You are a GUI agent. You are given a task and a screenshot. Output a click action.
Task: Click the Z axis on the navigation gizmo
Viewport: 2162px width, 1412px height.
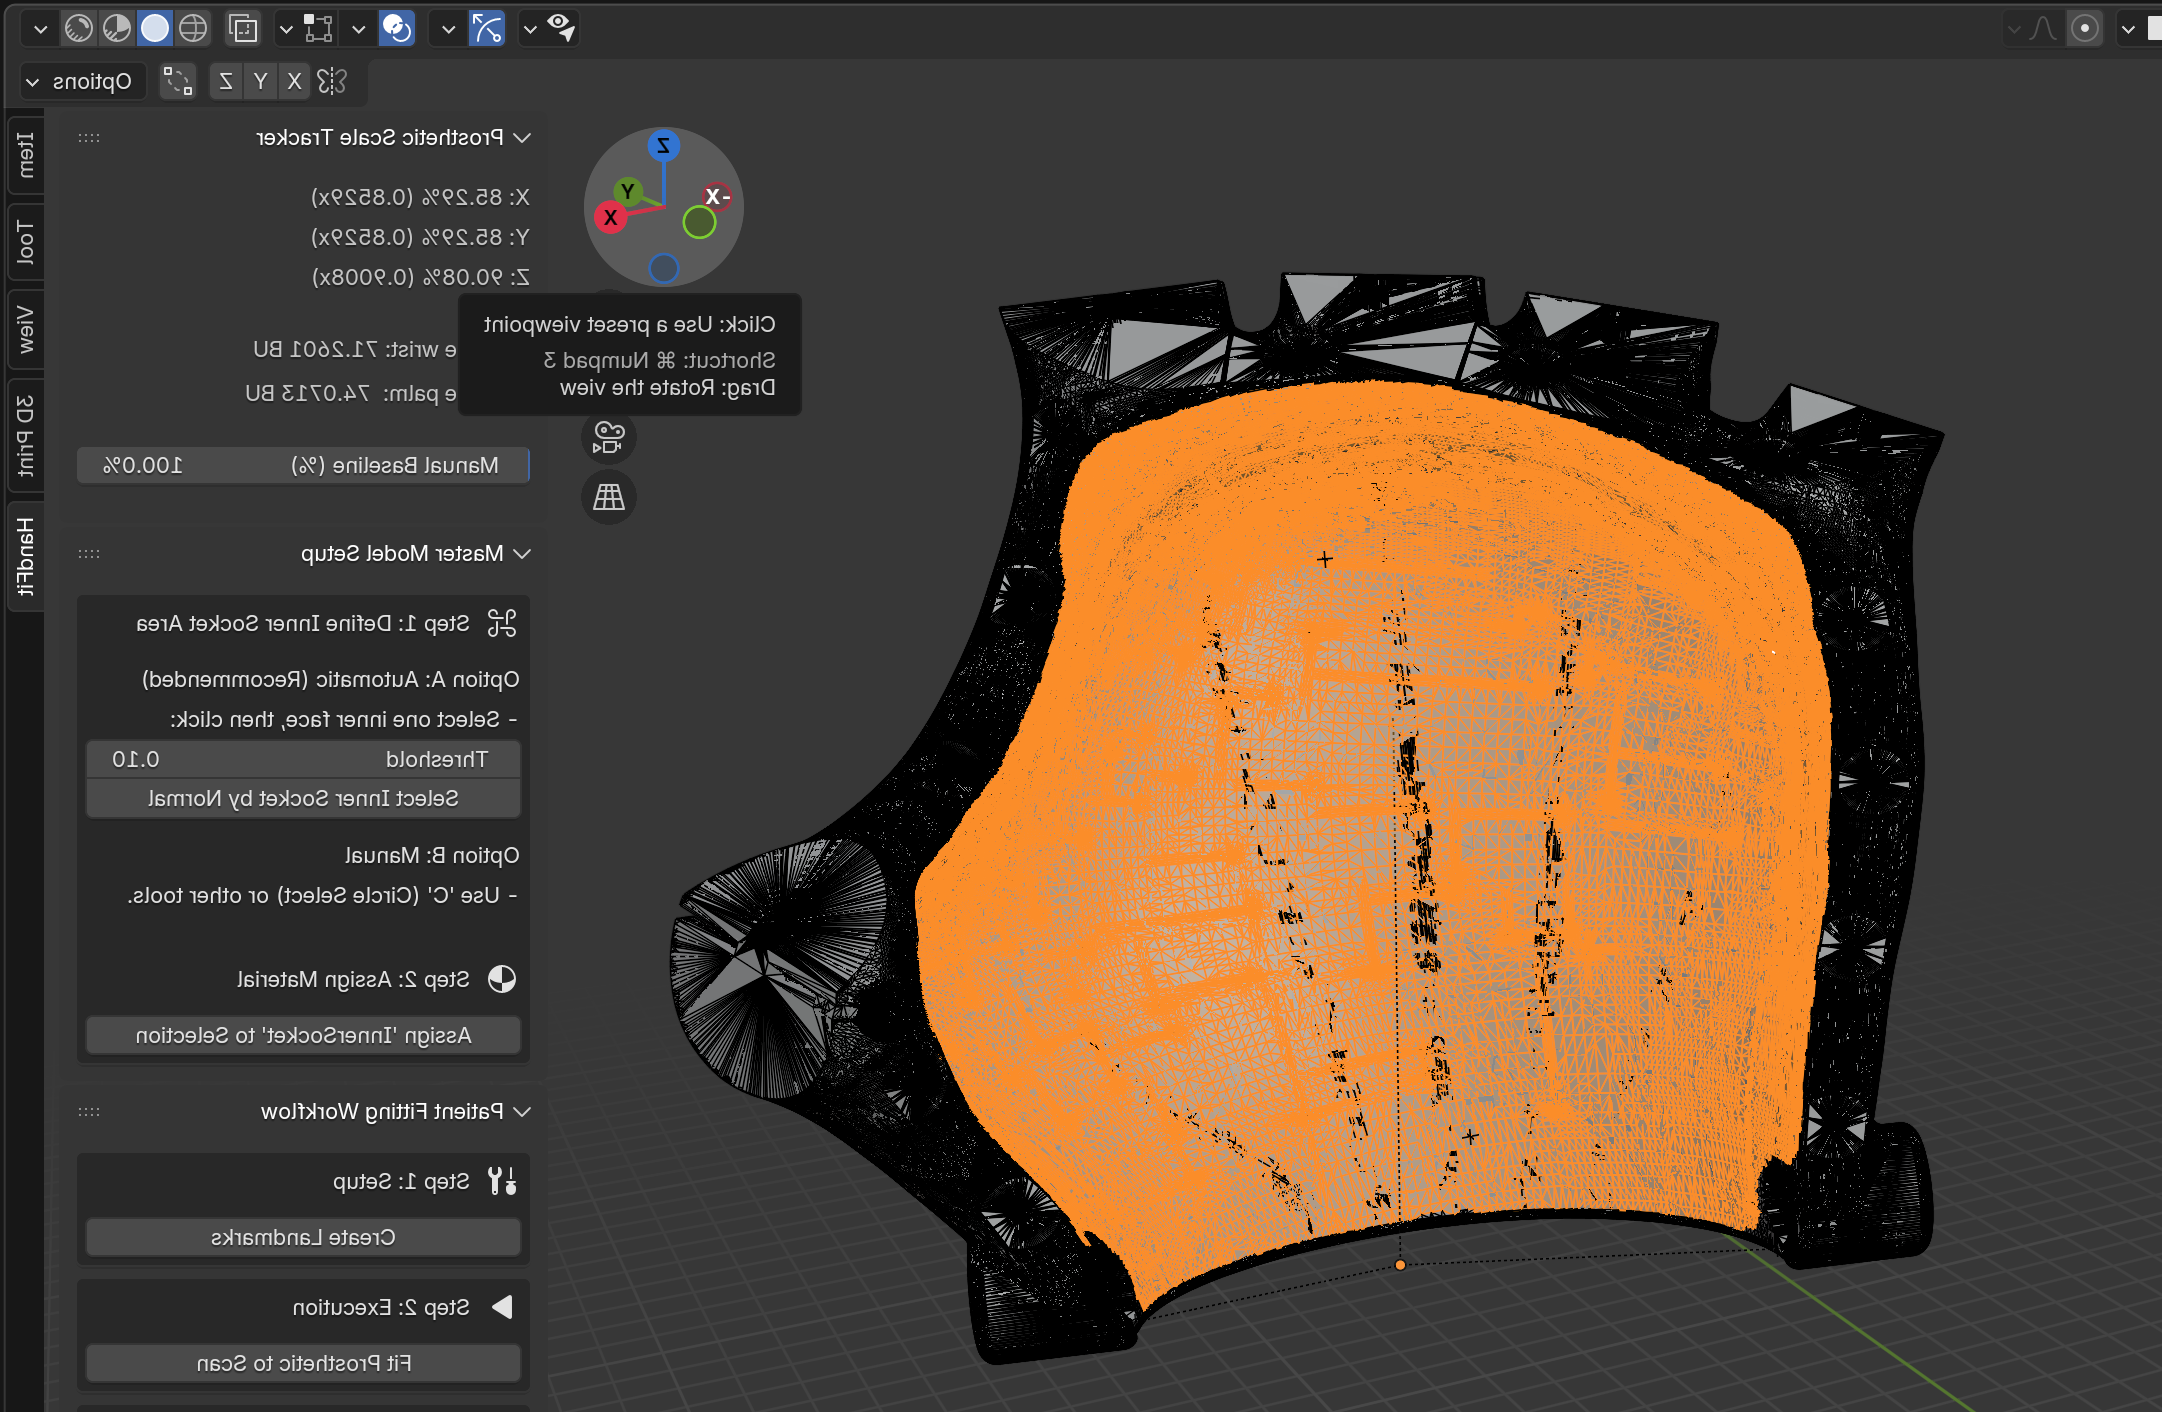(664, 146)
